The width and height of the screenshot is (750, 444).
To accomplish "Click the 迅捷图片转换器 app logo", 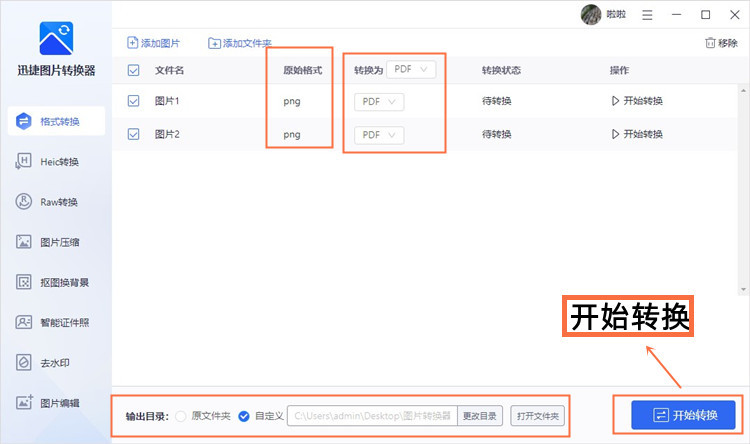I will [x=56, y=38].
